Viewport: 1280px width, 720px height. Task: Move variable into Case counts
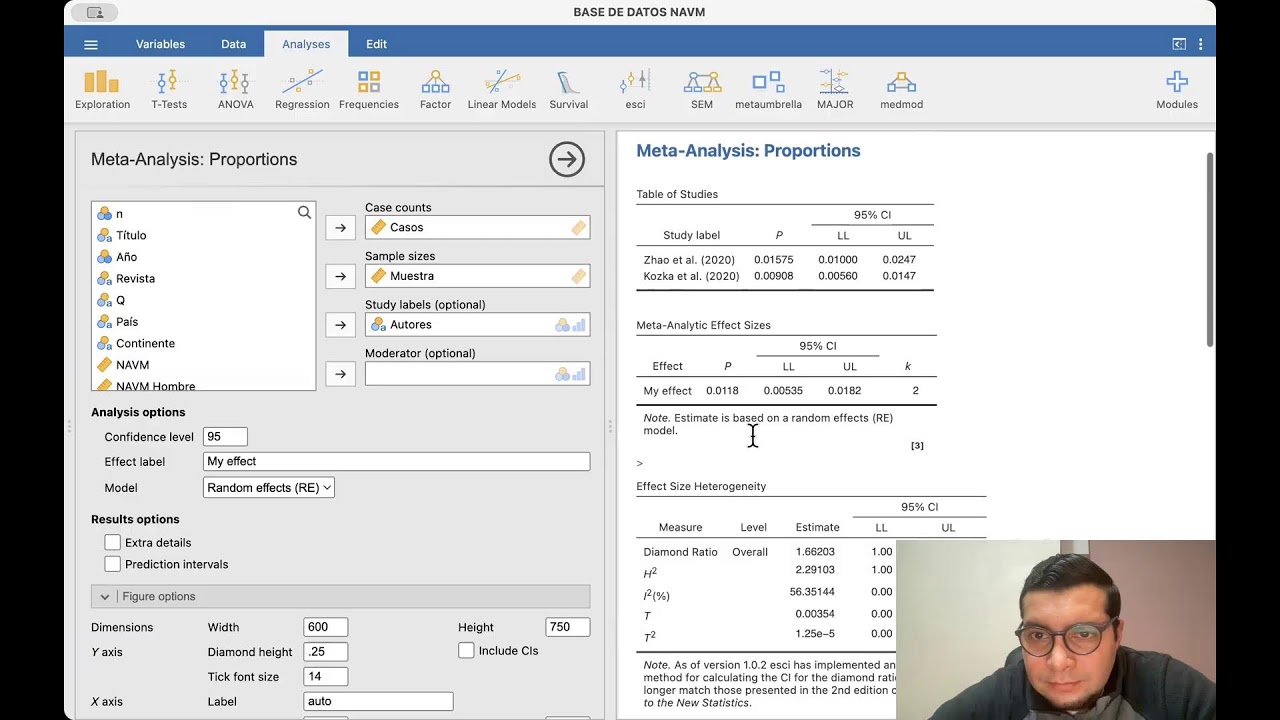pos(340,228)
